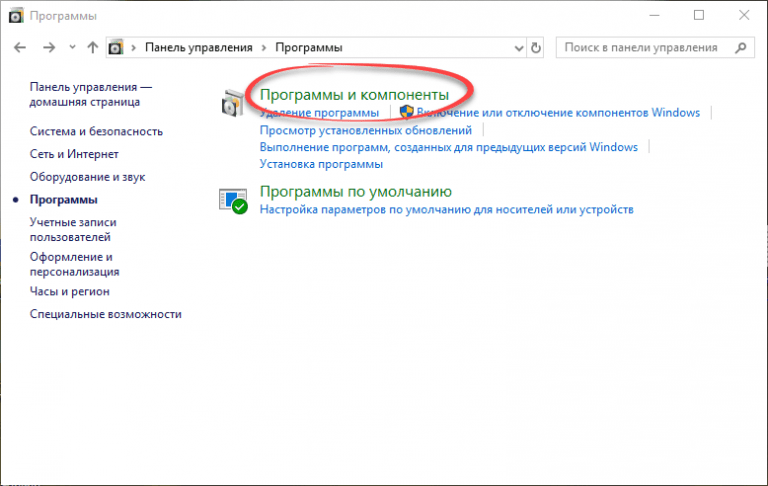Viewport: 768px width, 486px height.
Task: Open Настройка параметров по умолчанию для носителей
Action: coord(447,210)
